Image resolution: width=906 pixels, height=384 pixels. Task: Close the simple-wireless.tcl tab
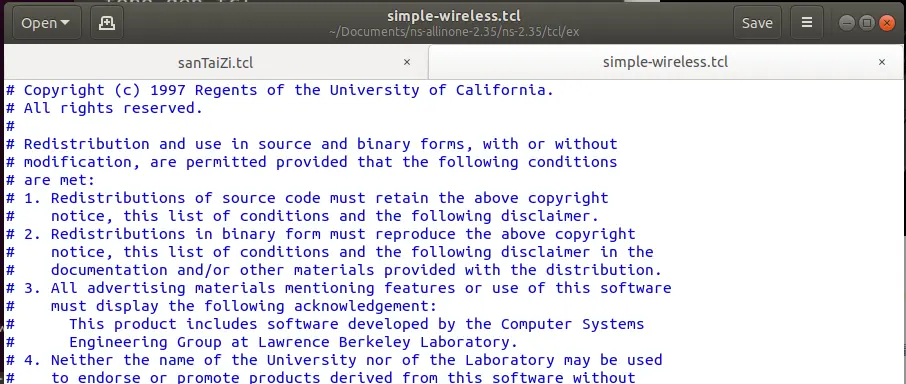(x=882, y=62)
